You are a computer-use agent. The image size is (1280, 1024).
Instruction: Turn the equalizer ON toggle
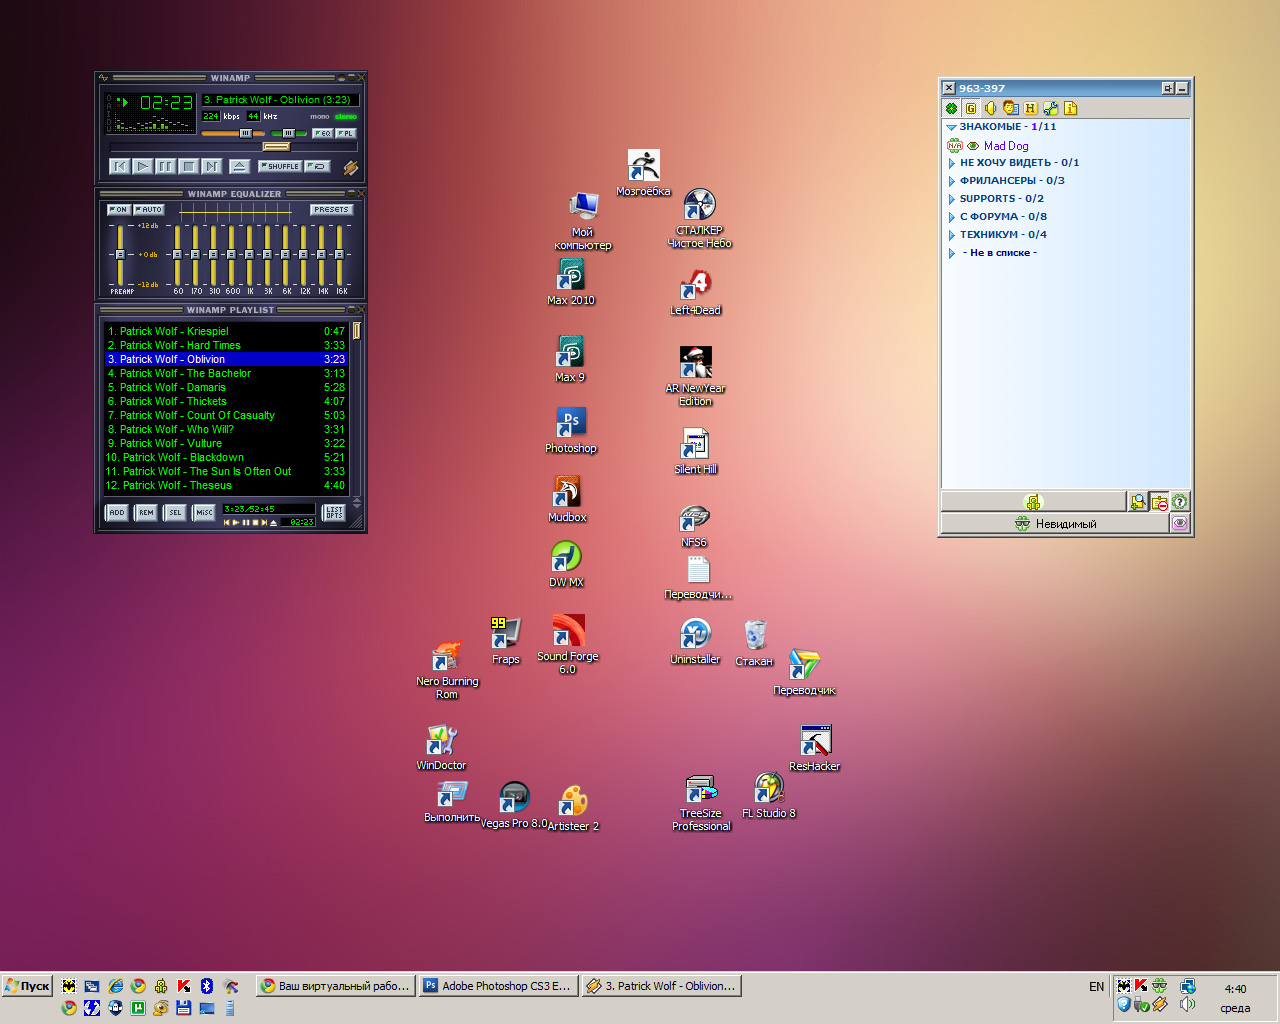pos(119,210)
